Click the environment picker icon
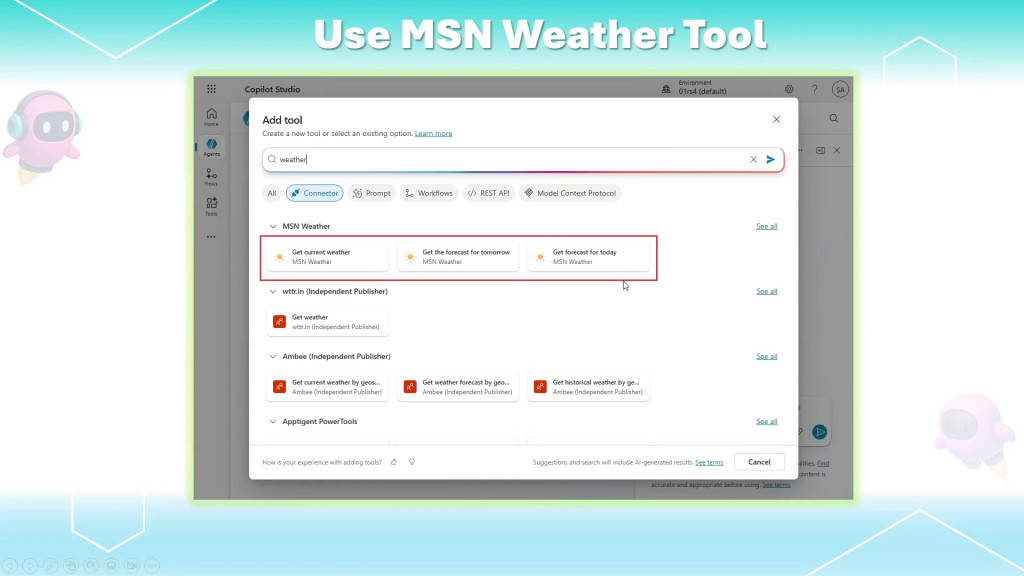This screenshot has width=1024, height=576. 666,89
